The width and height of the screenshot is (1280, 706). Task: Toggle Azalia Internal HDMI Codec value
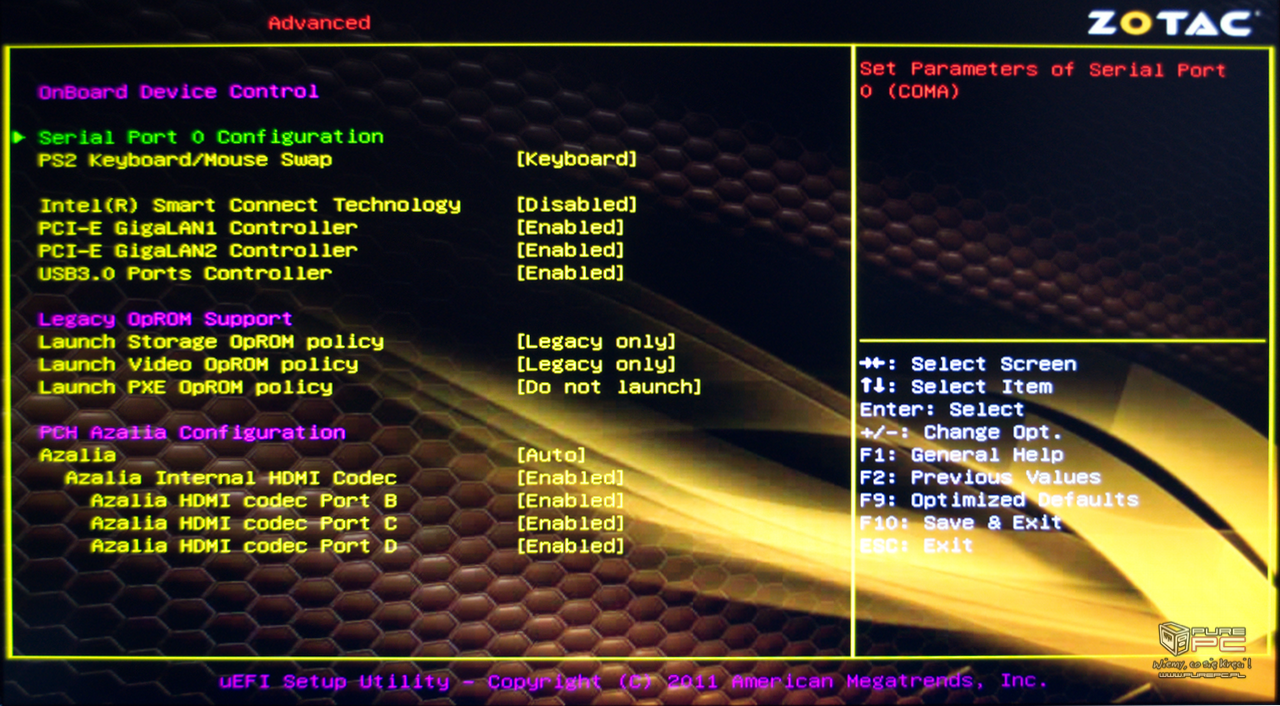[570, 478]
